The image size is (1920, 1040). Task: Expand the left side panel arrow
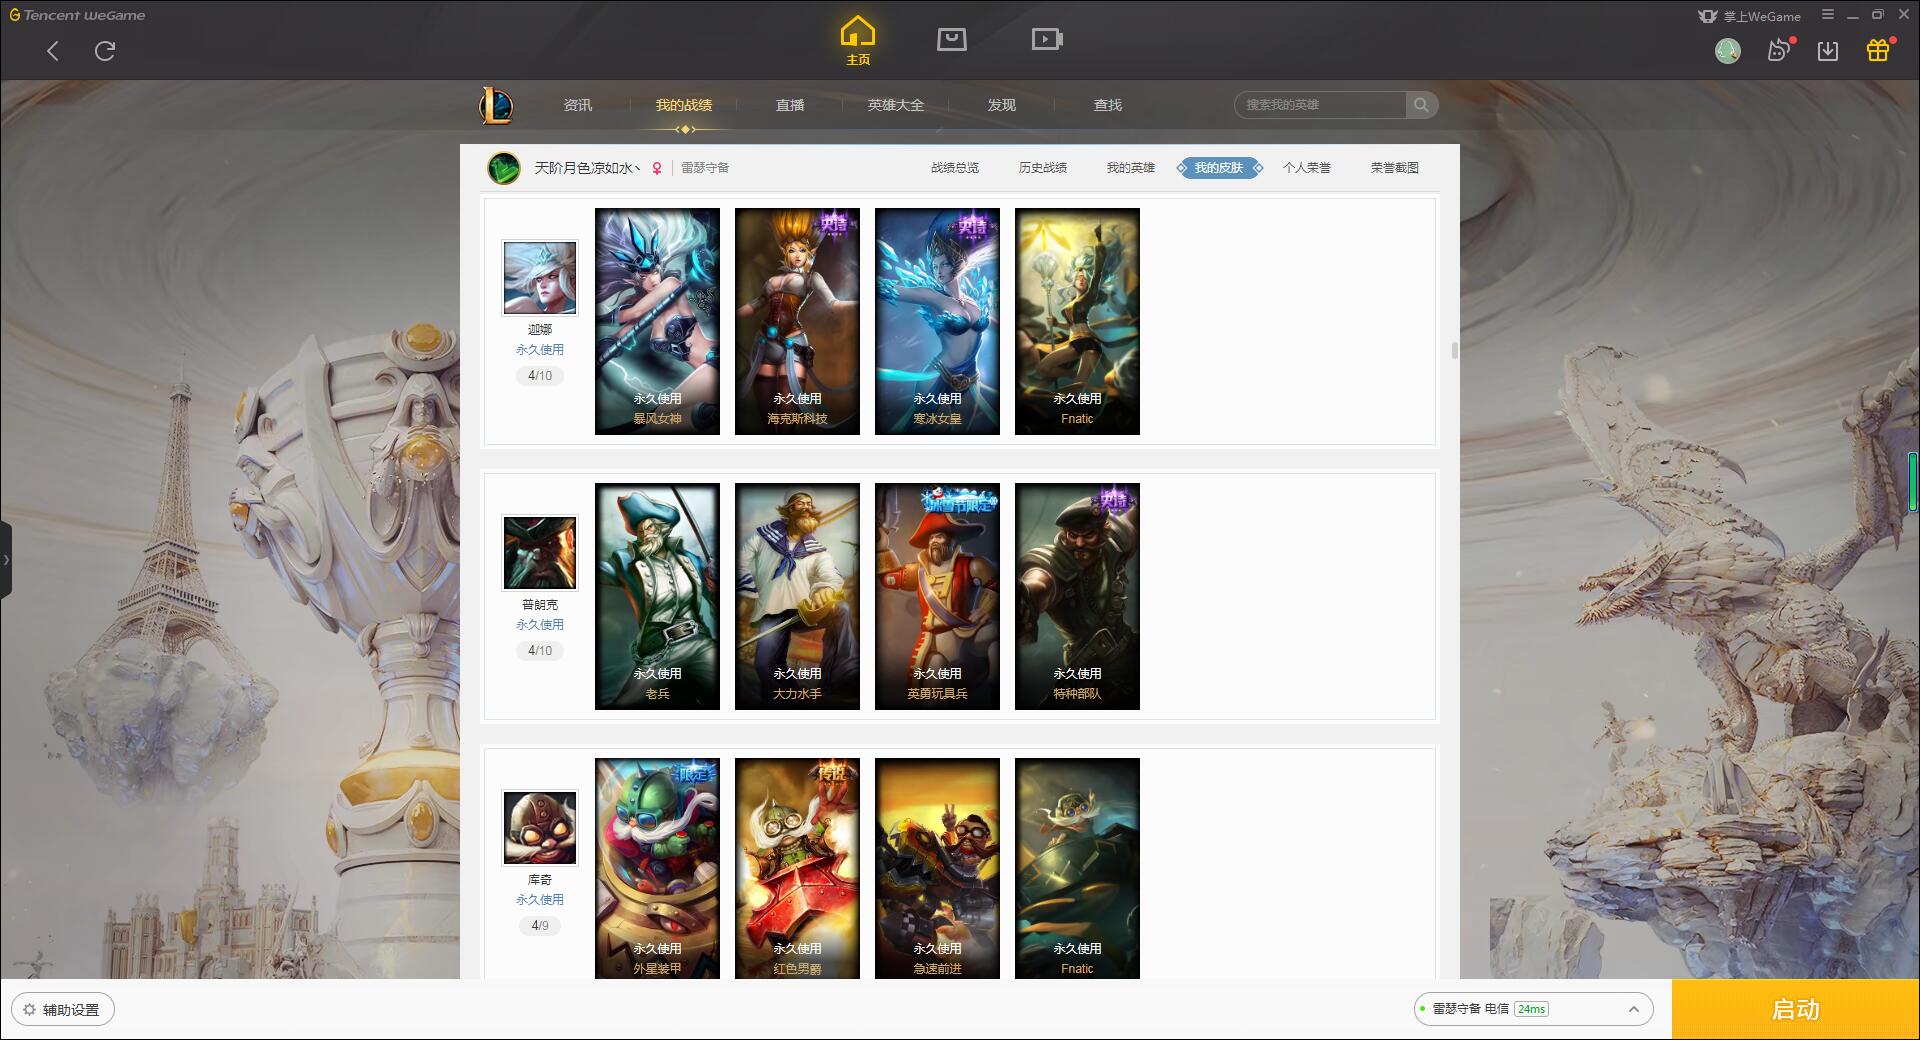pos(6,560)
